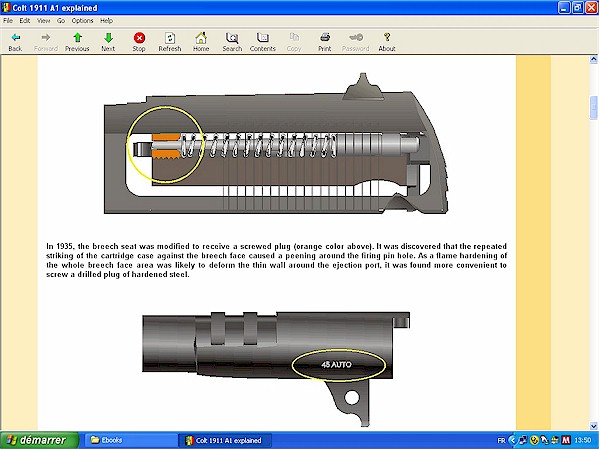Maximize the Colt 1911 A1 window
Image resolution: width=600 pixels, height=450 pixels.
(577, 7)
